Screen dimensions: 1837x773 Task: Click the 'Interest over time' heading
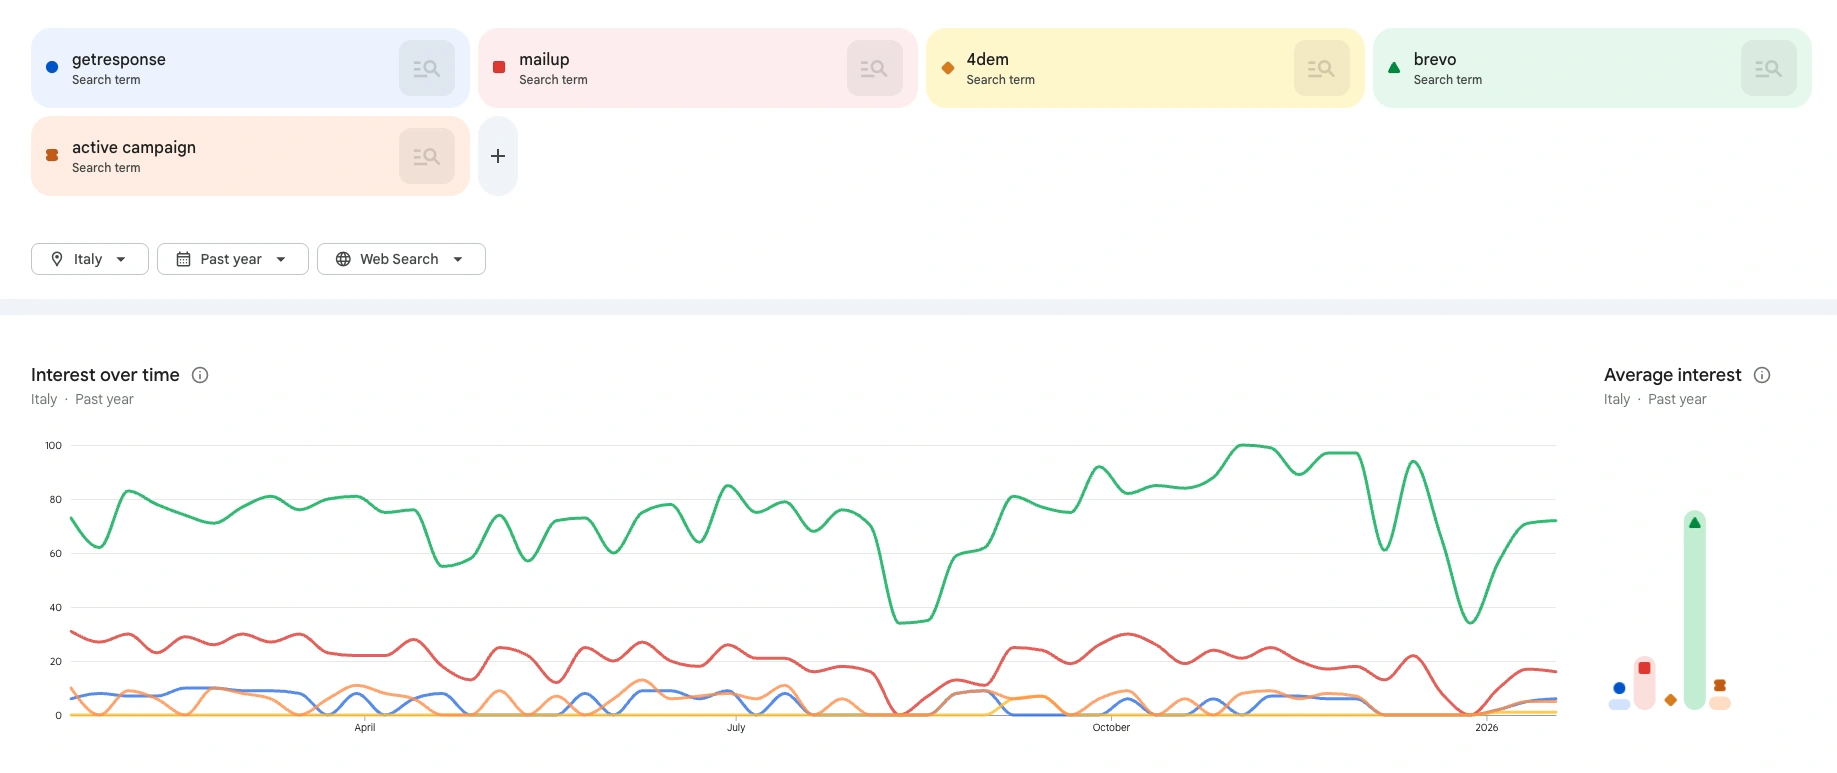(x=105, y=375)
